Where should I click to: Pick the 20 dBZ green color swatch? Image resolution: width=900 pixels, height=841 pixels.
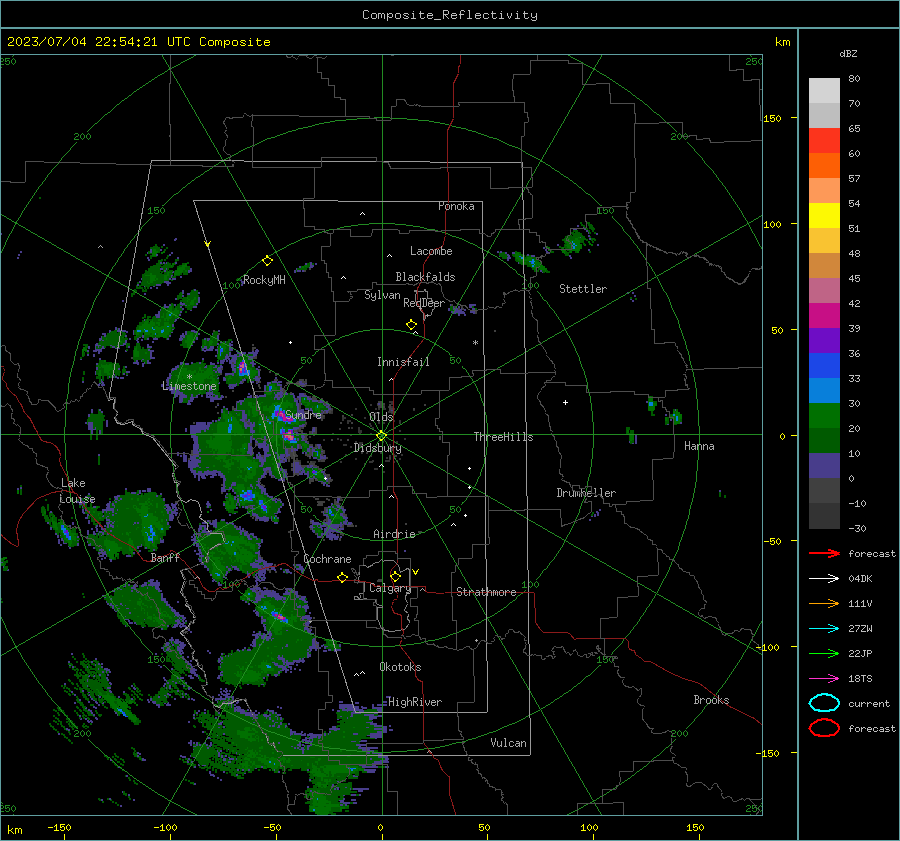tap(824, 440)
